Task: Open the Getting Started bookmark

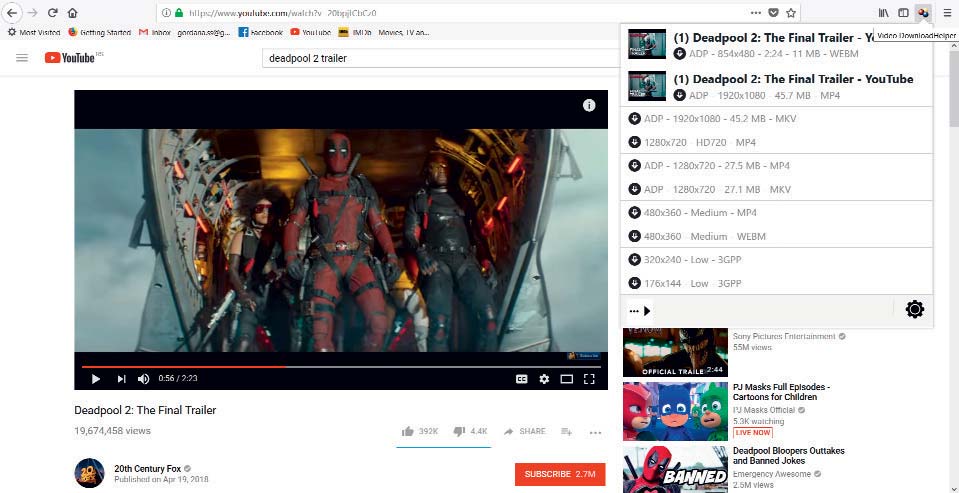Action: 100,32
